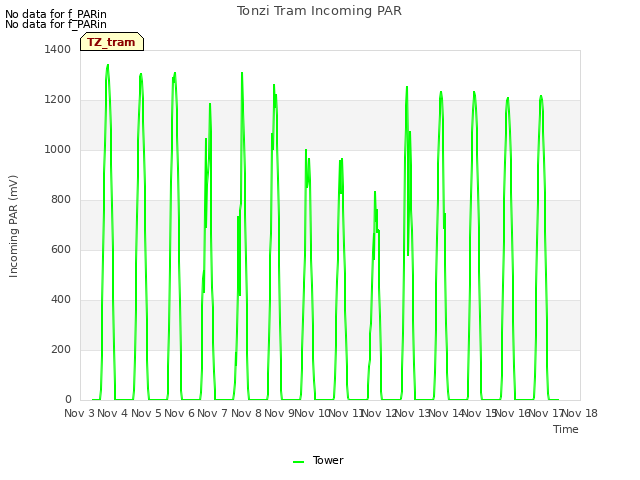This screenshot has width=640, height=480.
Task: Click the Nov 5 x-axis label
Action: point(146,413)
